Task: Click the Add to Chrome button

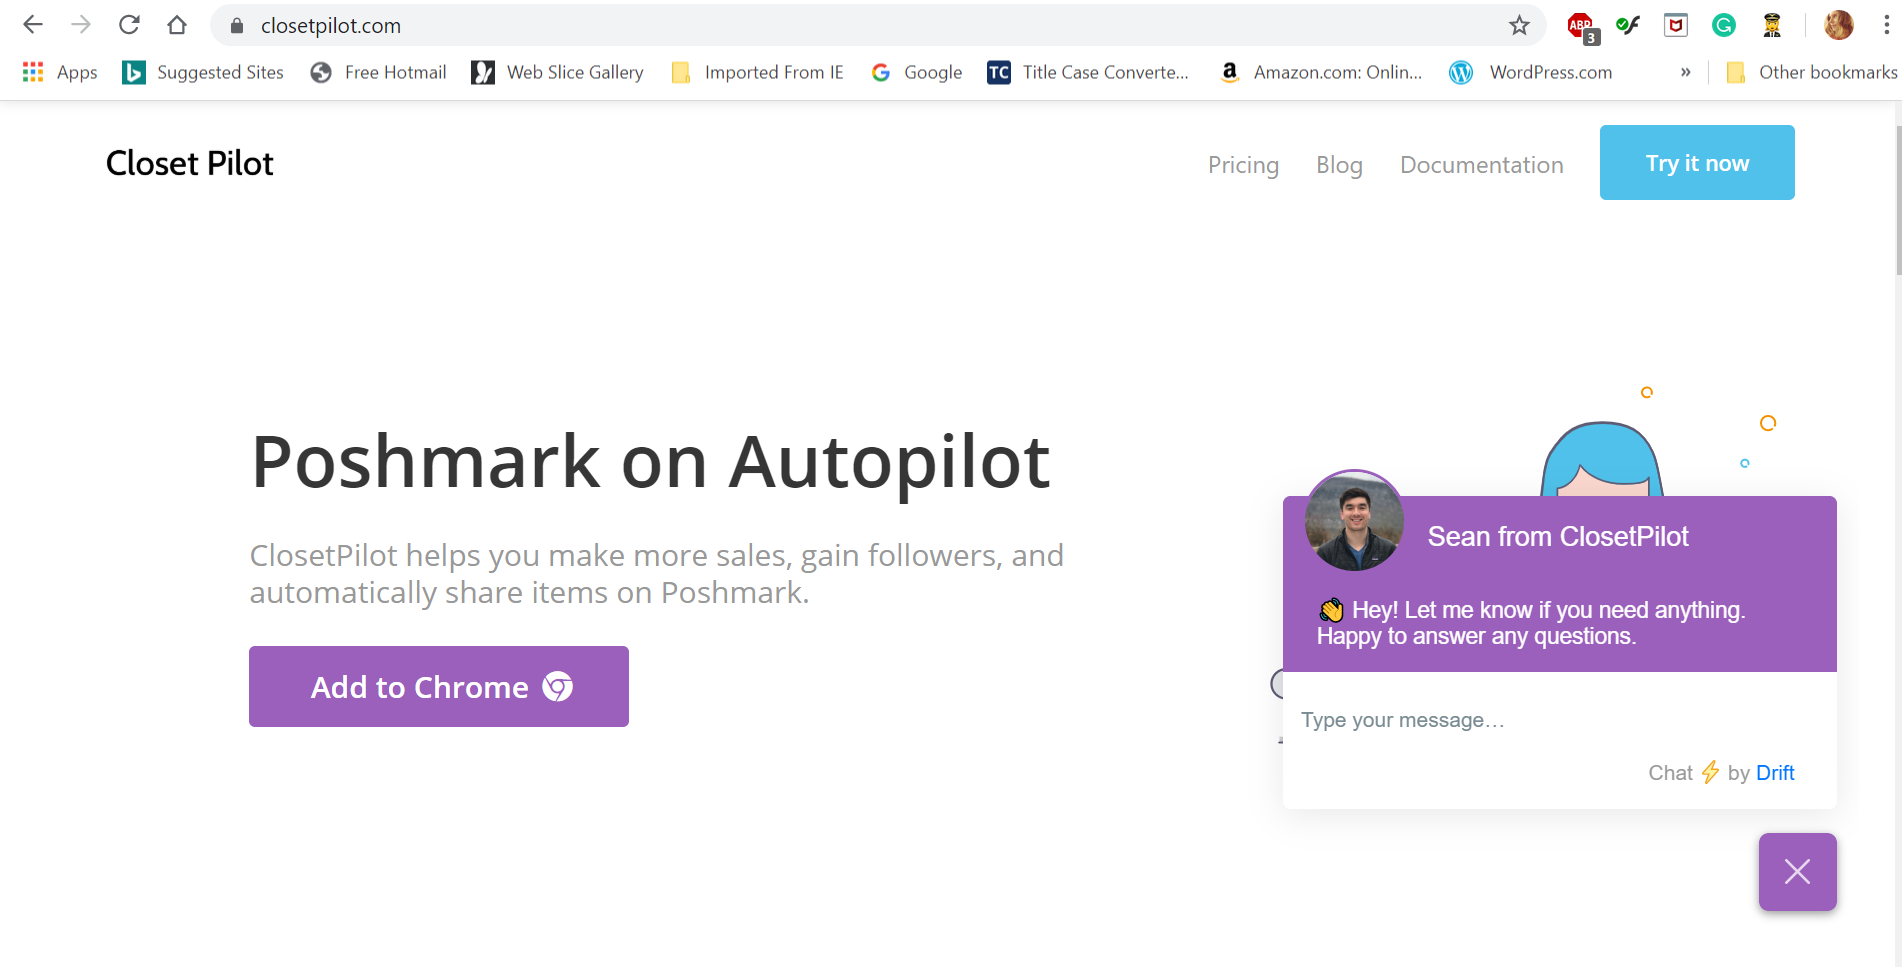Action: (439, 686)
